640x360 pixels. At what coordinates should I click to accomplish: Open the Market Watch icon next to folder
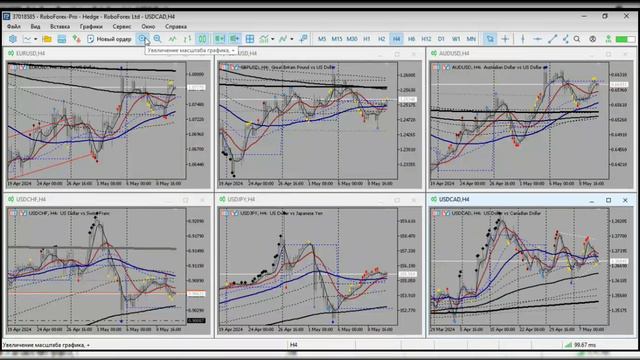tap(62, 39)
